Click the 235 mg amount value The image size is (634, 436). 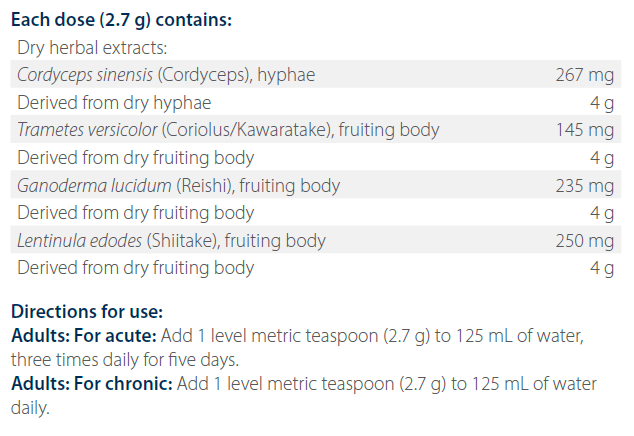(x=585, y=185)
